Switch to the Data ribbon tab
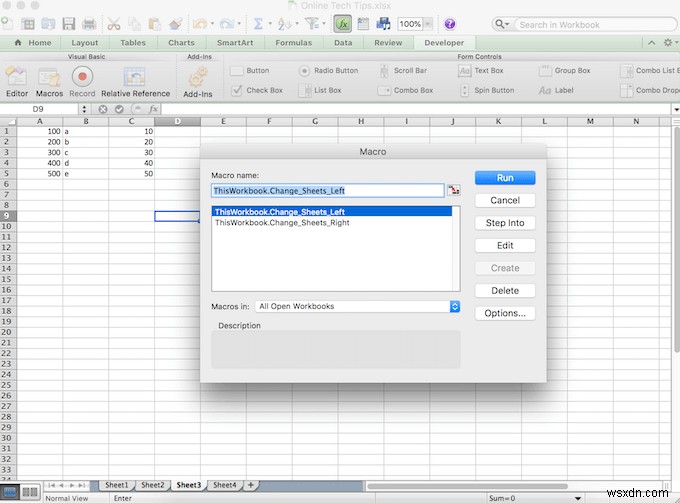This screenshot has width=680, height=503. tap(343, 42)
